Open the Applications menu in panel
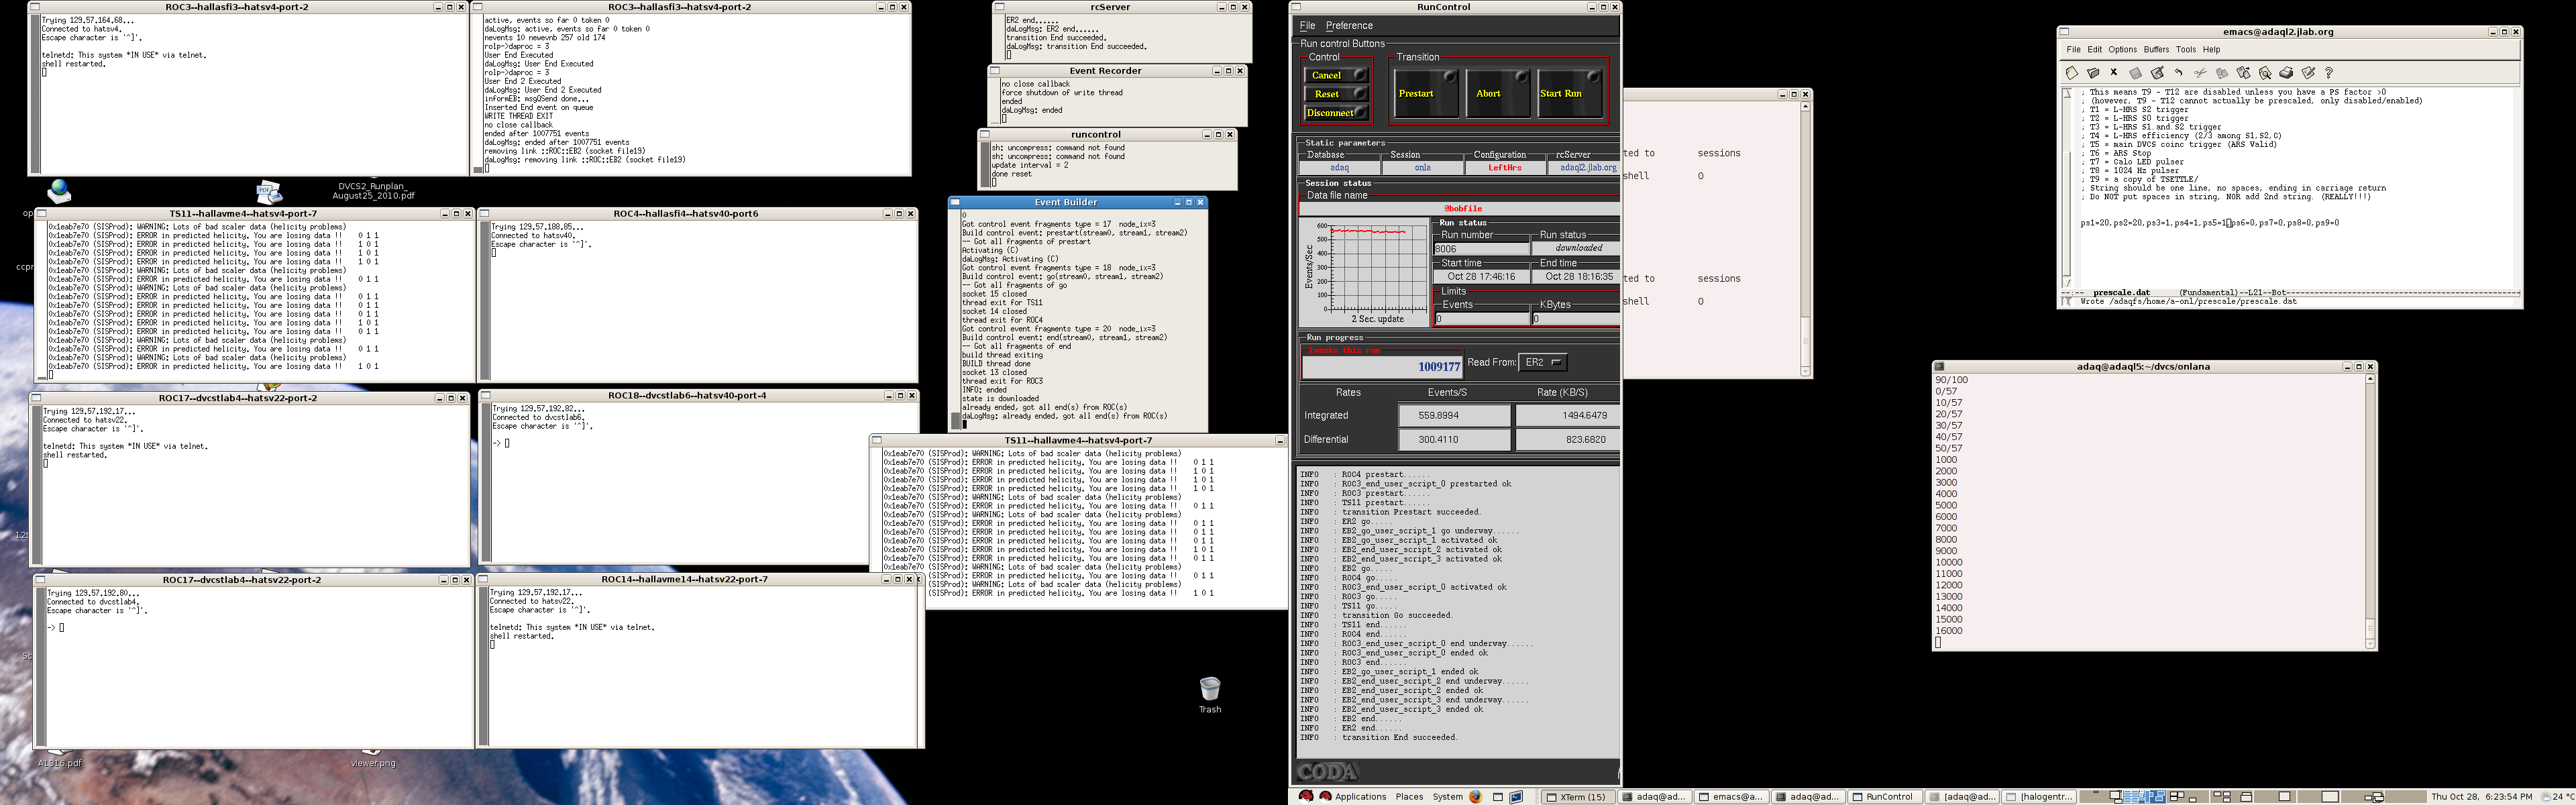2576x805 pixels. pos(1360,797)
